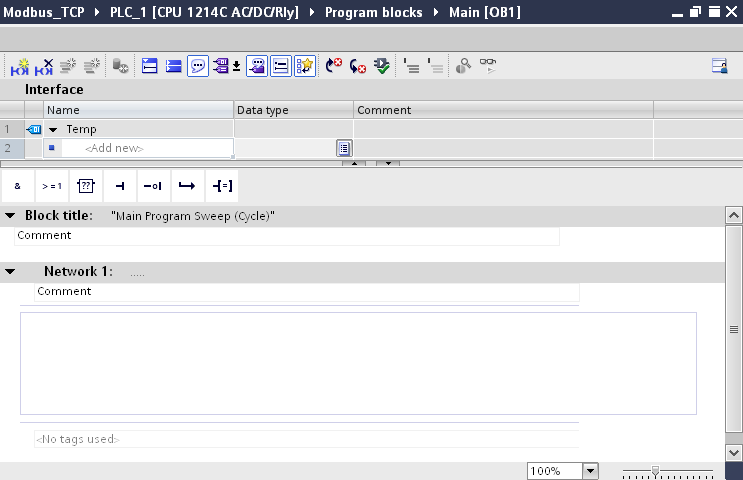This screenshot has width=743, height=480.
Task: Expand interface pane with down arrow
Action: (x=388, y=163)
